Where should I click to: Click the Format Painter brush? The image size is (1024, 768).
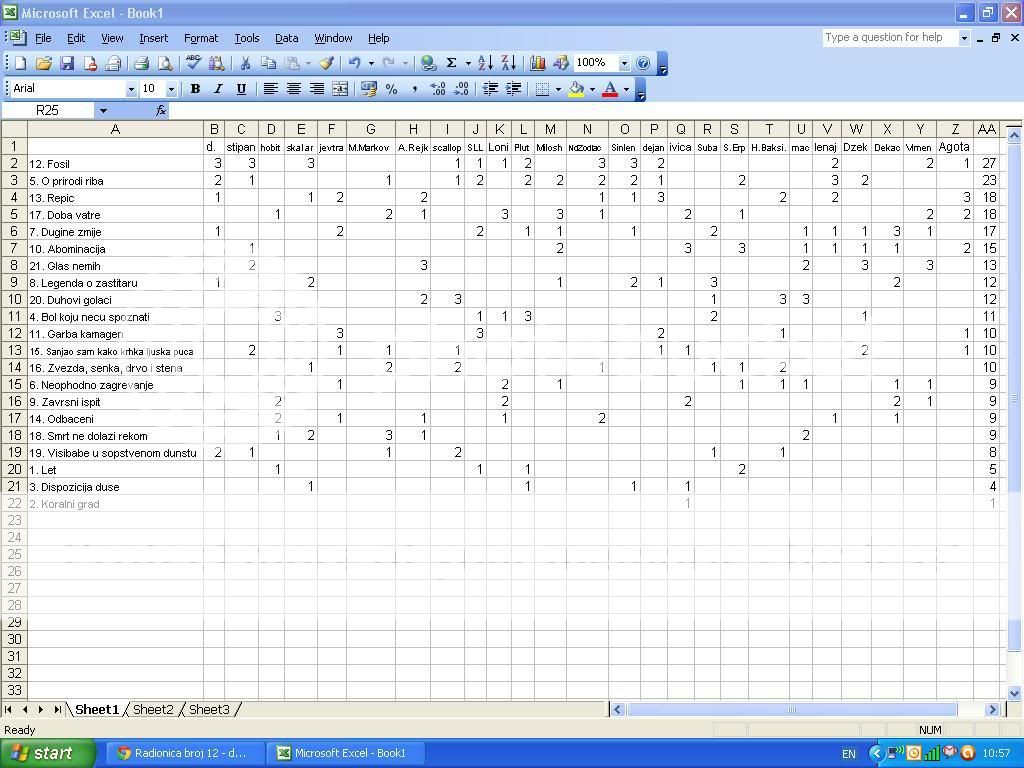pos(326,63)
